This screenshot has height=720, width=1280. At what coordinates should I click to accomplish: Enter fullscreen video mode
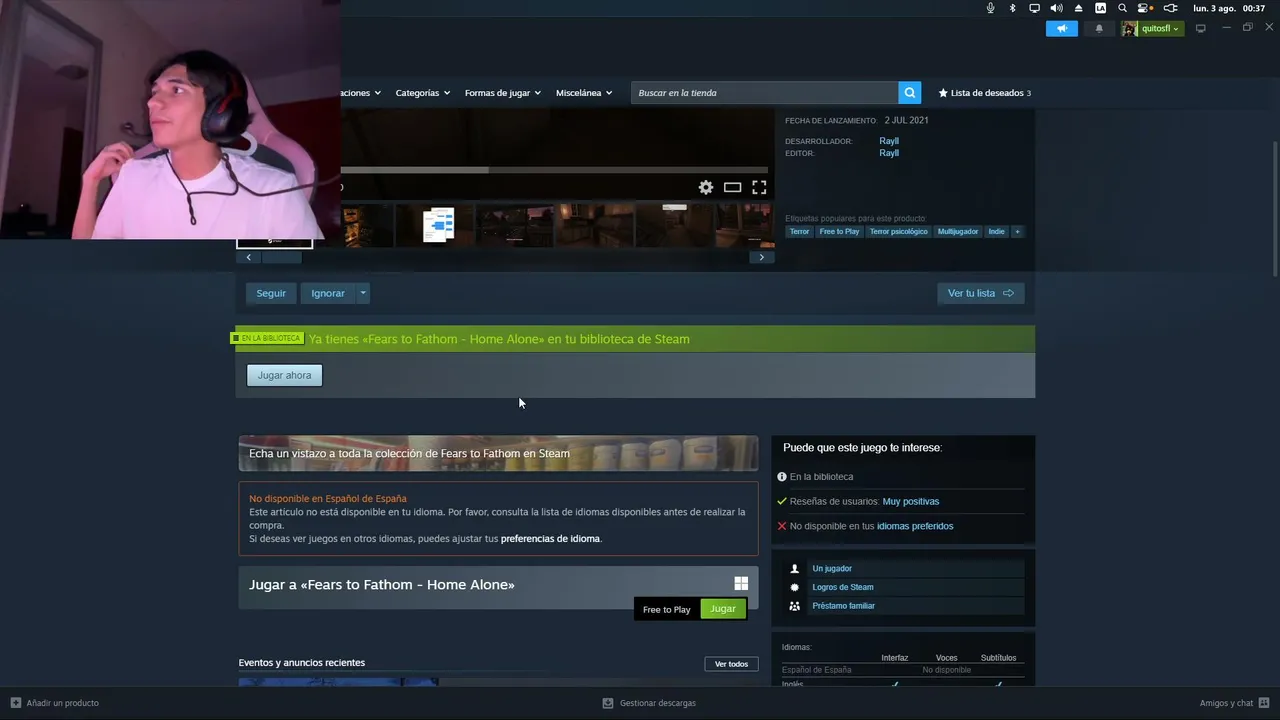point(759,187)
